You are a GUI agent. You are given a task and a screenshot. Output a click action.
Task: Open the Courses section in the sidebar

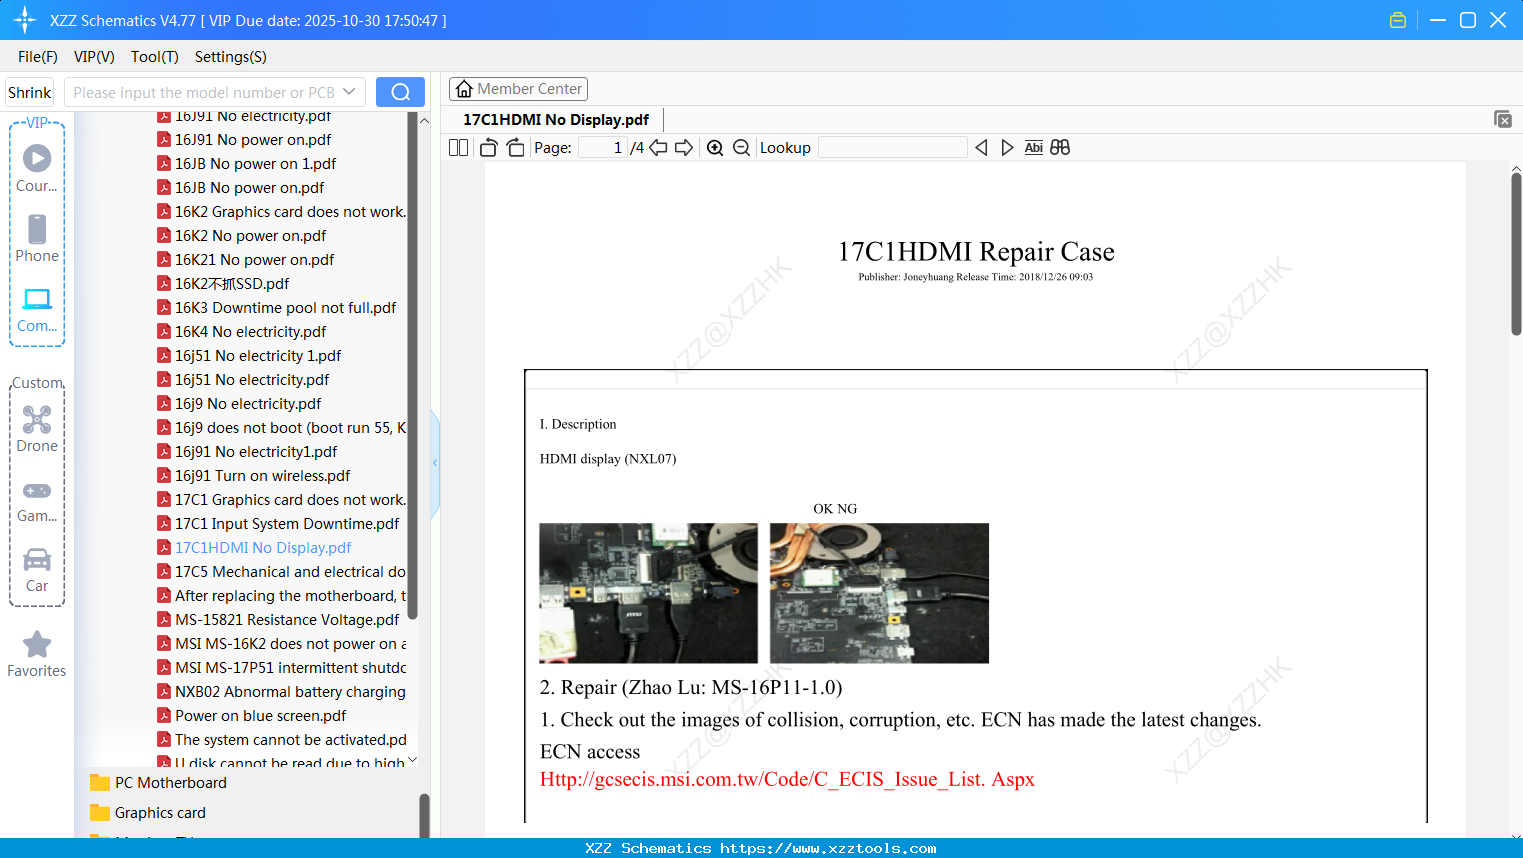point(37,168)
